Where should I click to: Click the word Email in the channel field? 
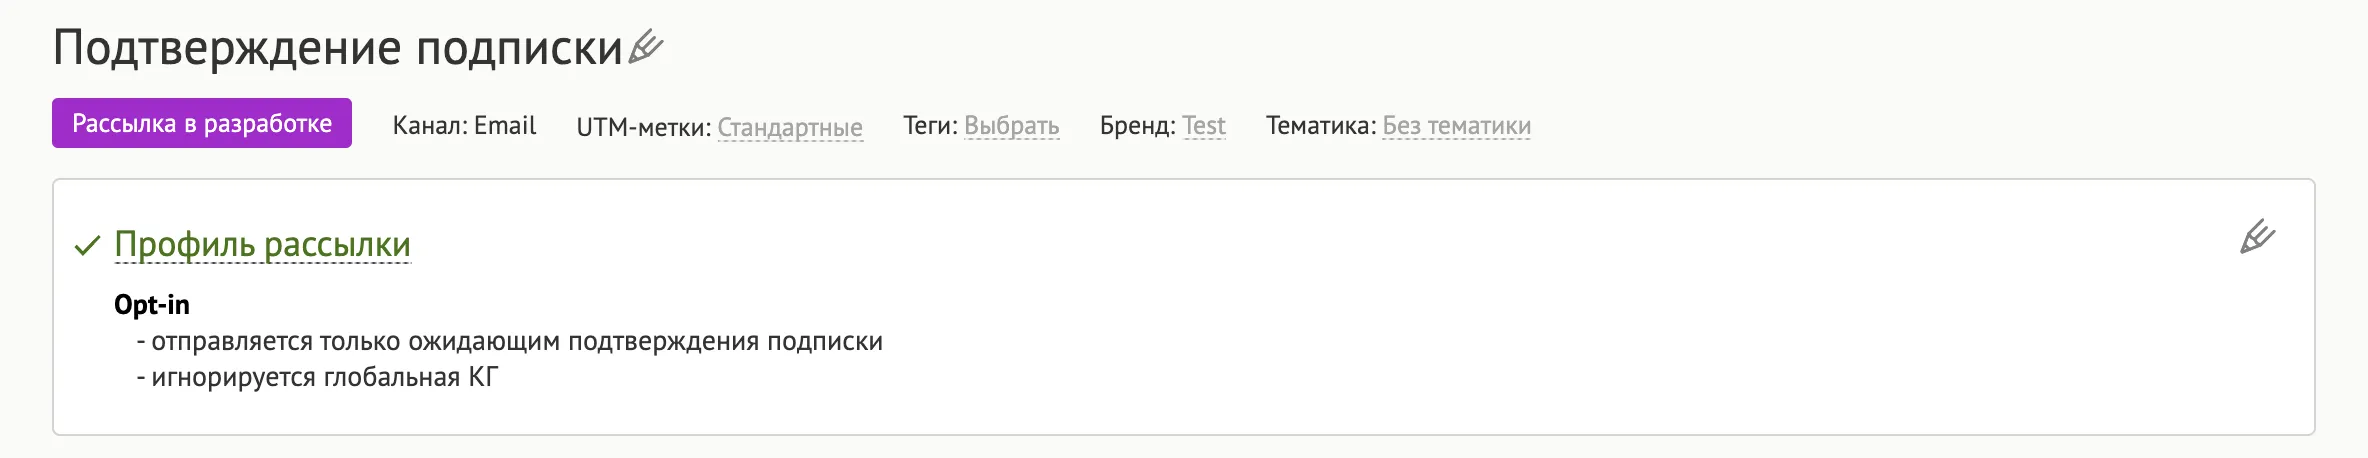point(505,126)
